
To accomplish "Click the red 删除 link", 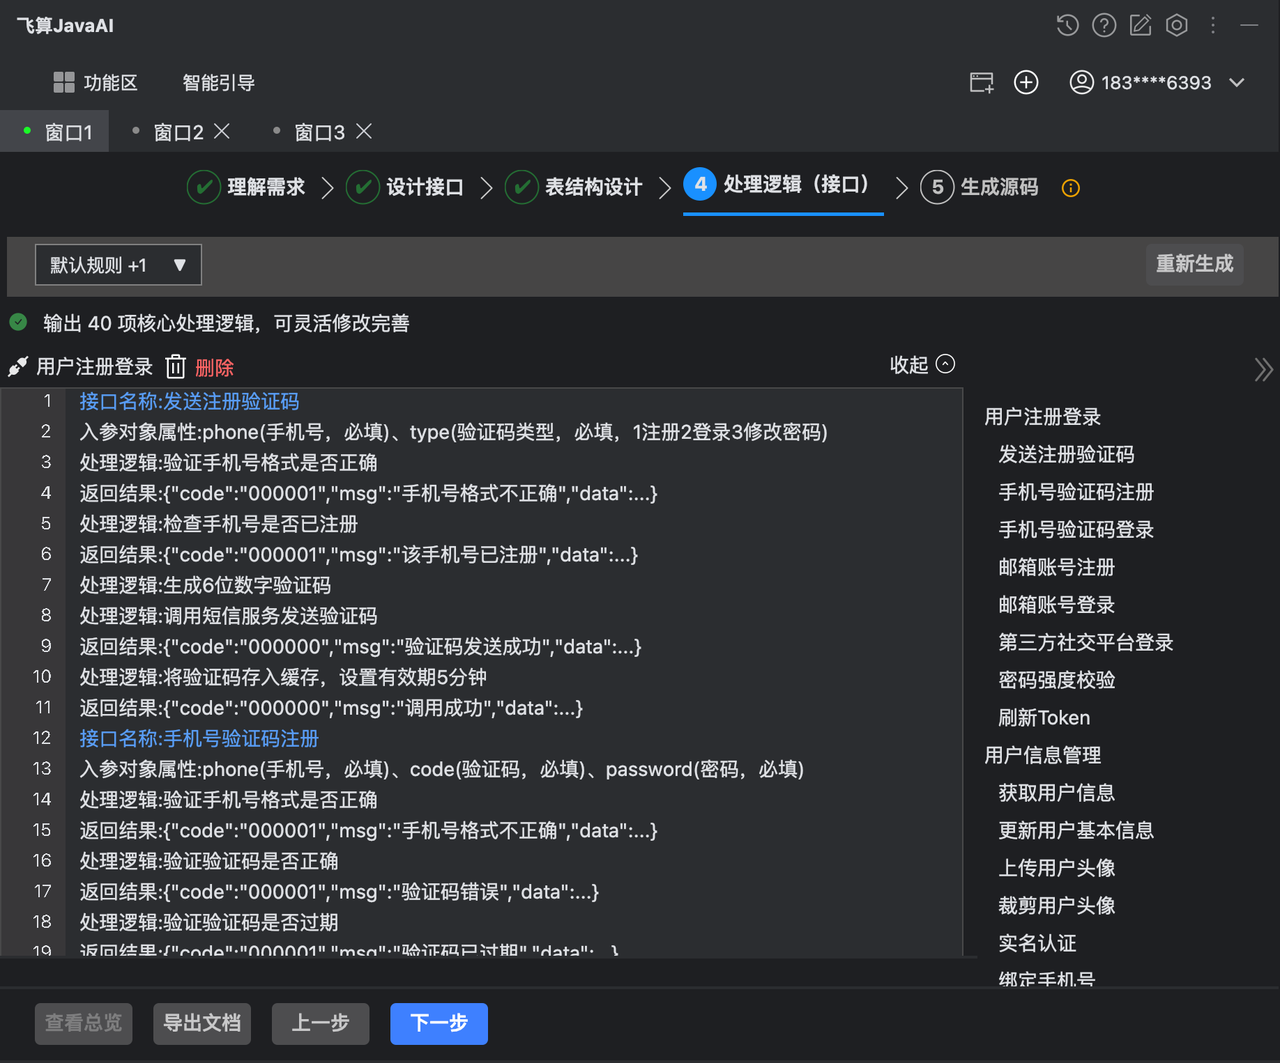I will (214, 368).
